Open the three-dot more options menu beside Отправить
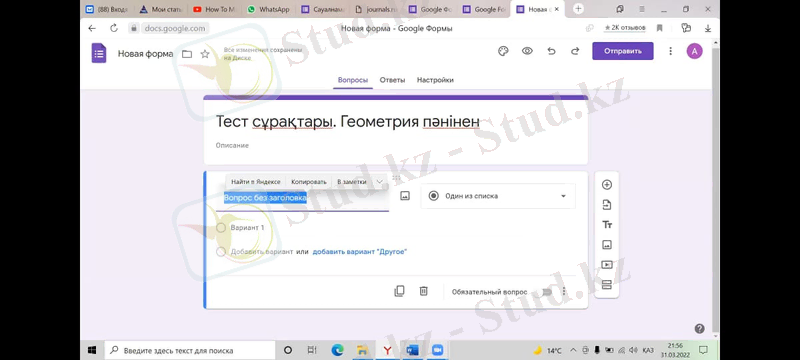The height and width of the screenshot is (360, 800). [x=670, y=51]
